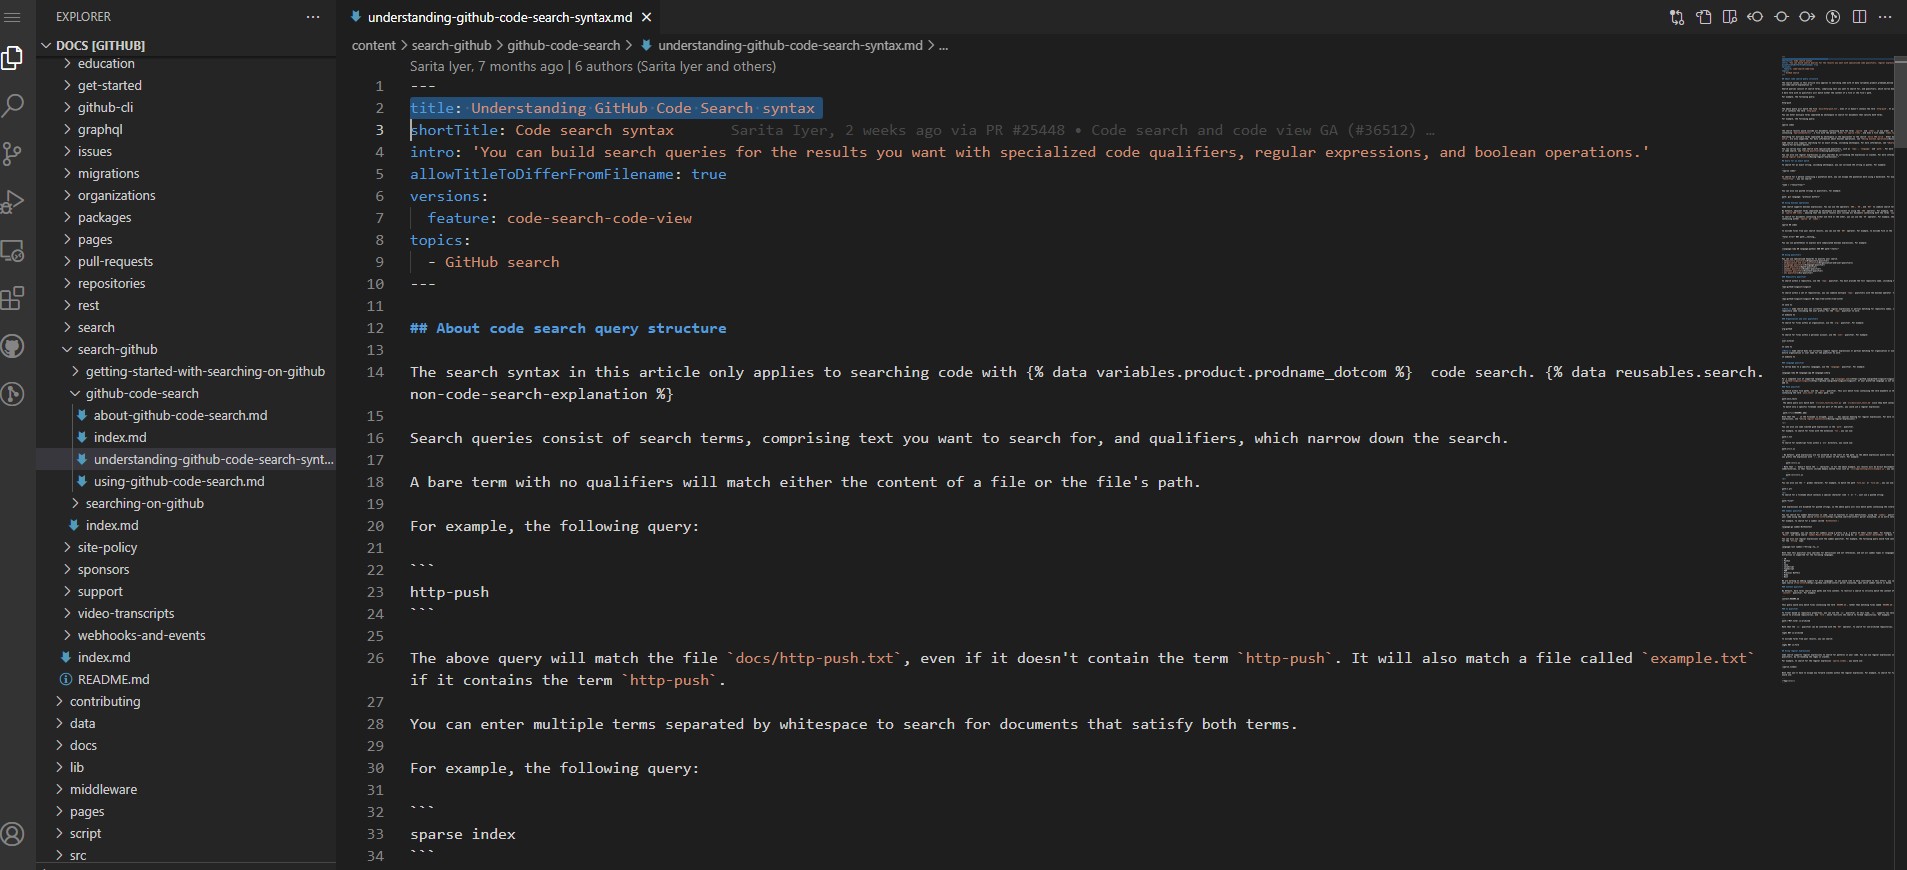
Task: Open the hamburger application menu
Action: coord(12,17)
